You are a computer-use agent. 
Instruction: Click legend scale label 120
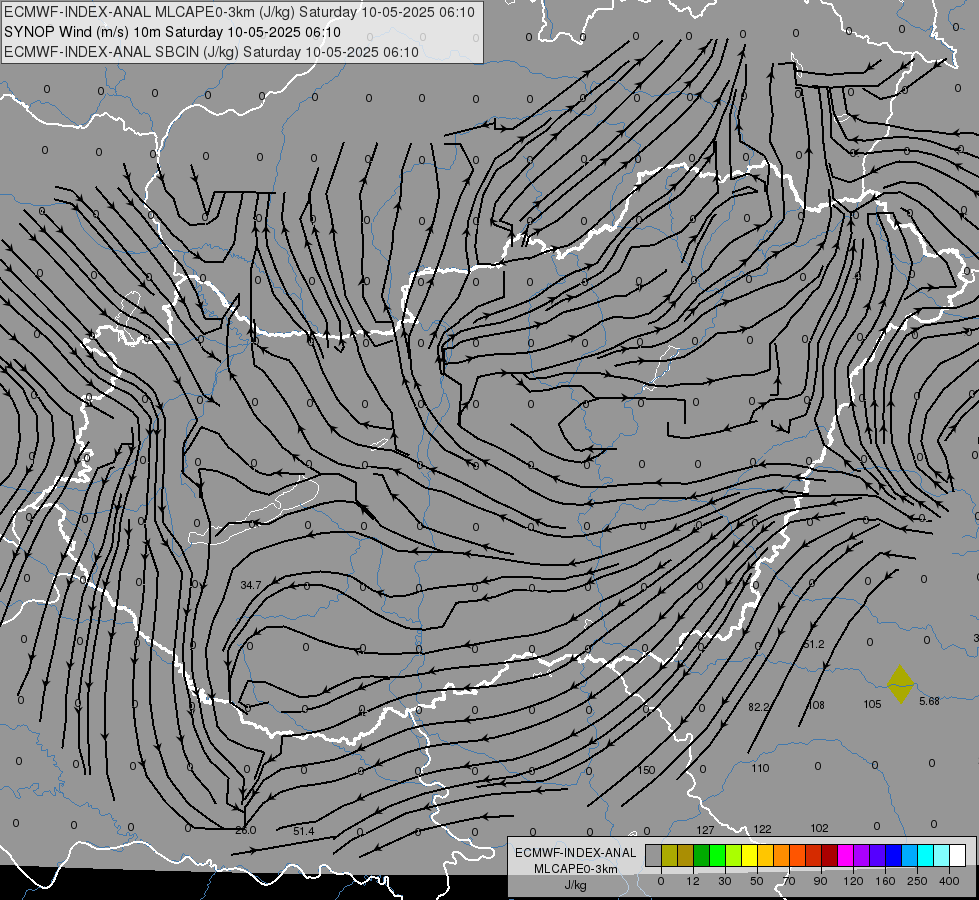point(854,881)
